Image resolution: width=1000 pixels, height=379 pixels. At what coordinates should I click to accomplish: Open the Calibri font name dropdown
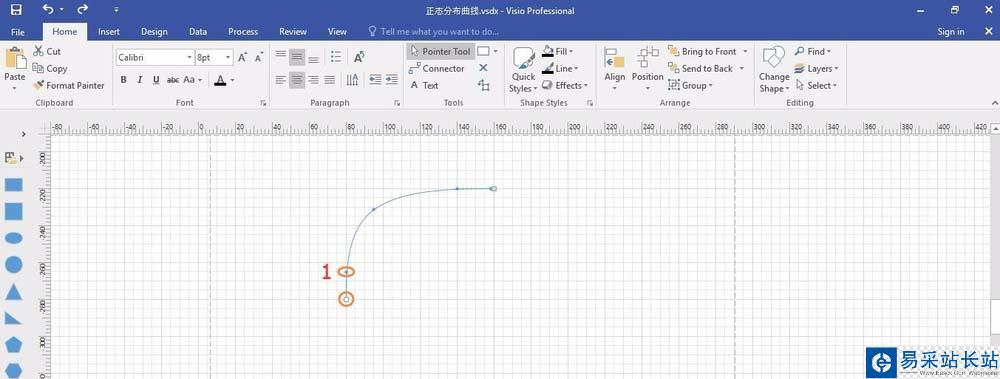pyautogui.click(x=155, y=57)
